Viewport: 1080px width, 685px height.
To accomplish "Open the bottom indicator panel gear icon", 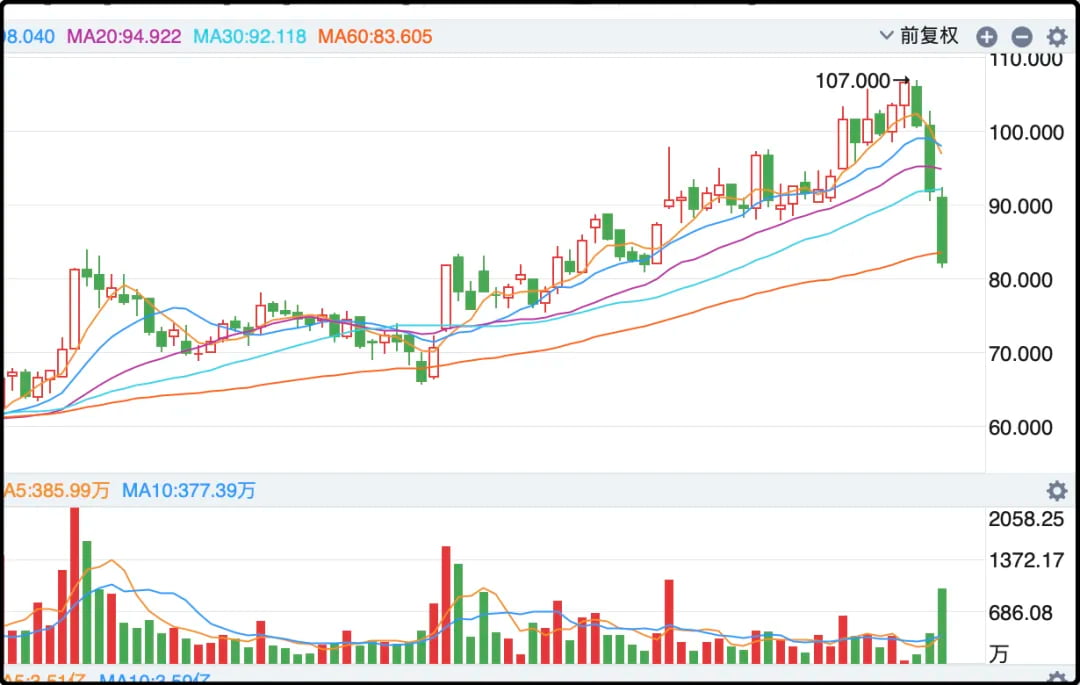I will point(1056,679).
